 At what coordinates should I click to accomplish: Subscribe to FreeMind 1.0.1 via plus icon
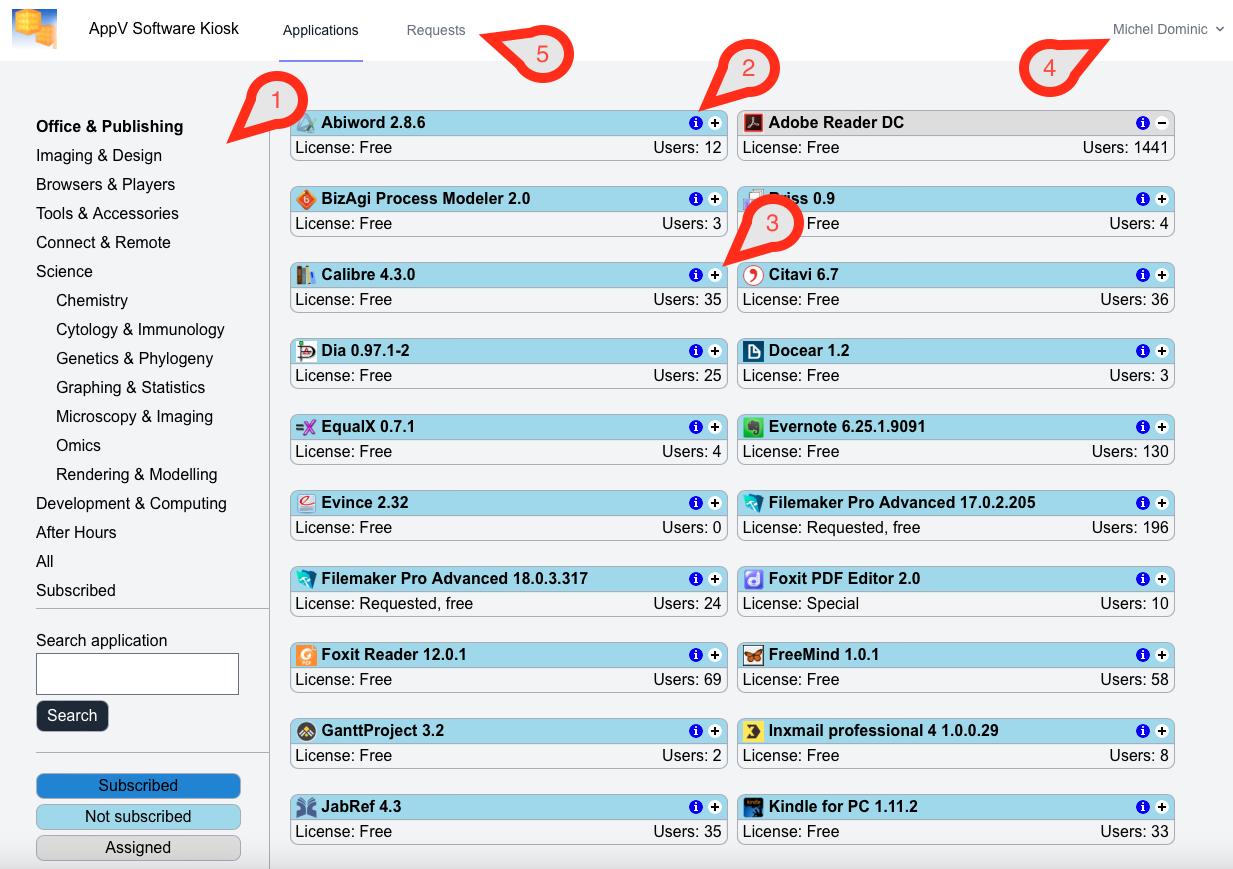coord(1162,655)
